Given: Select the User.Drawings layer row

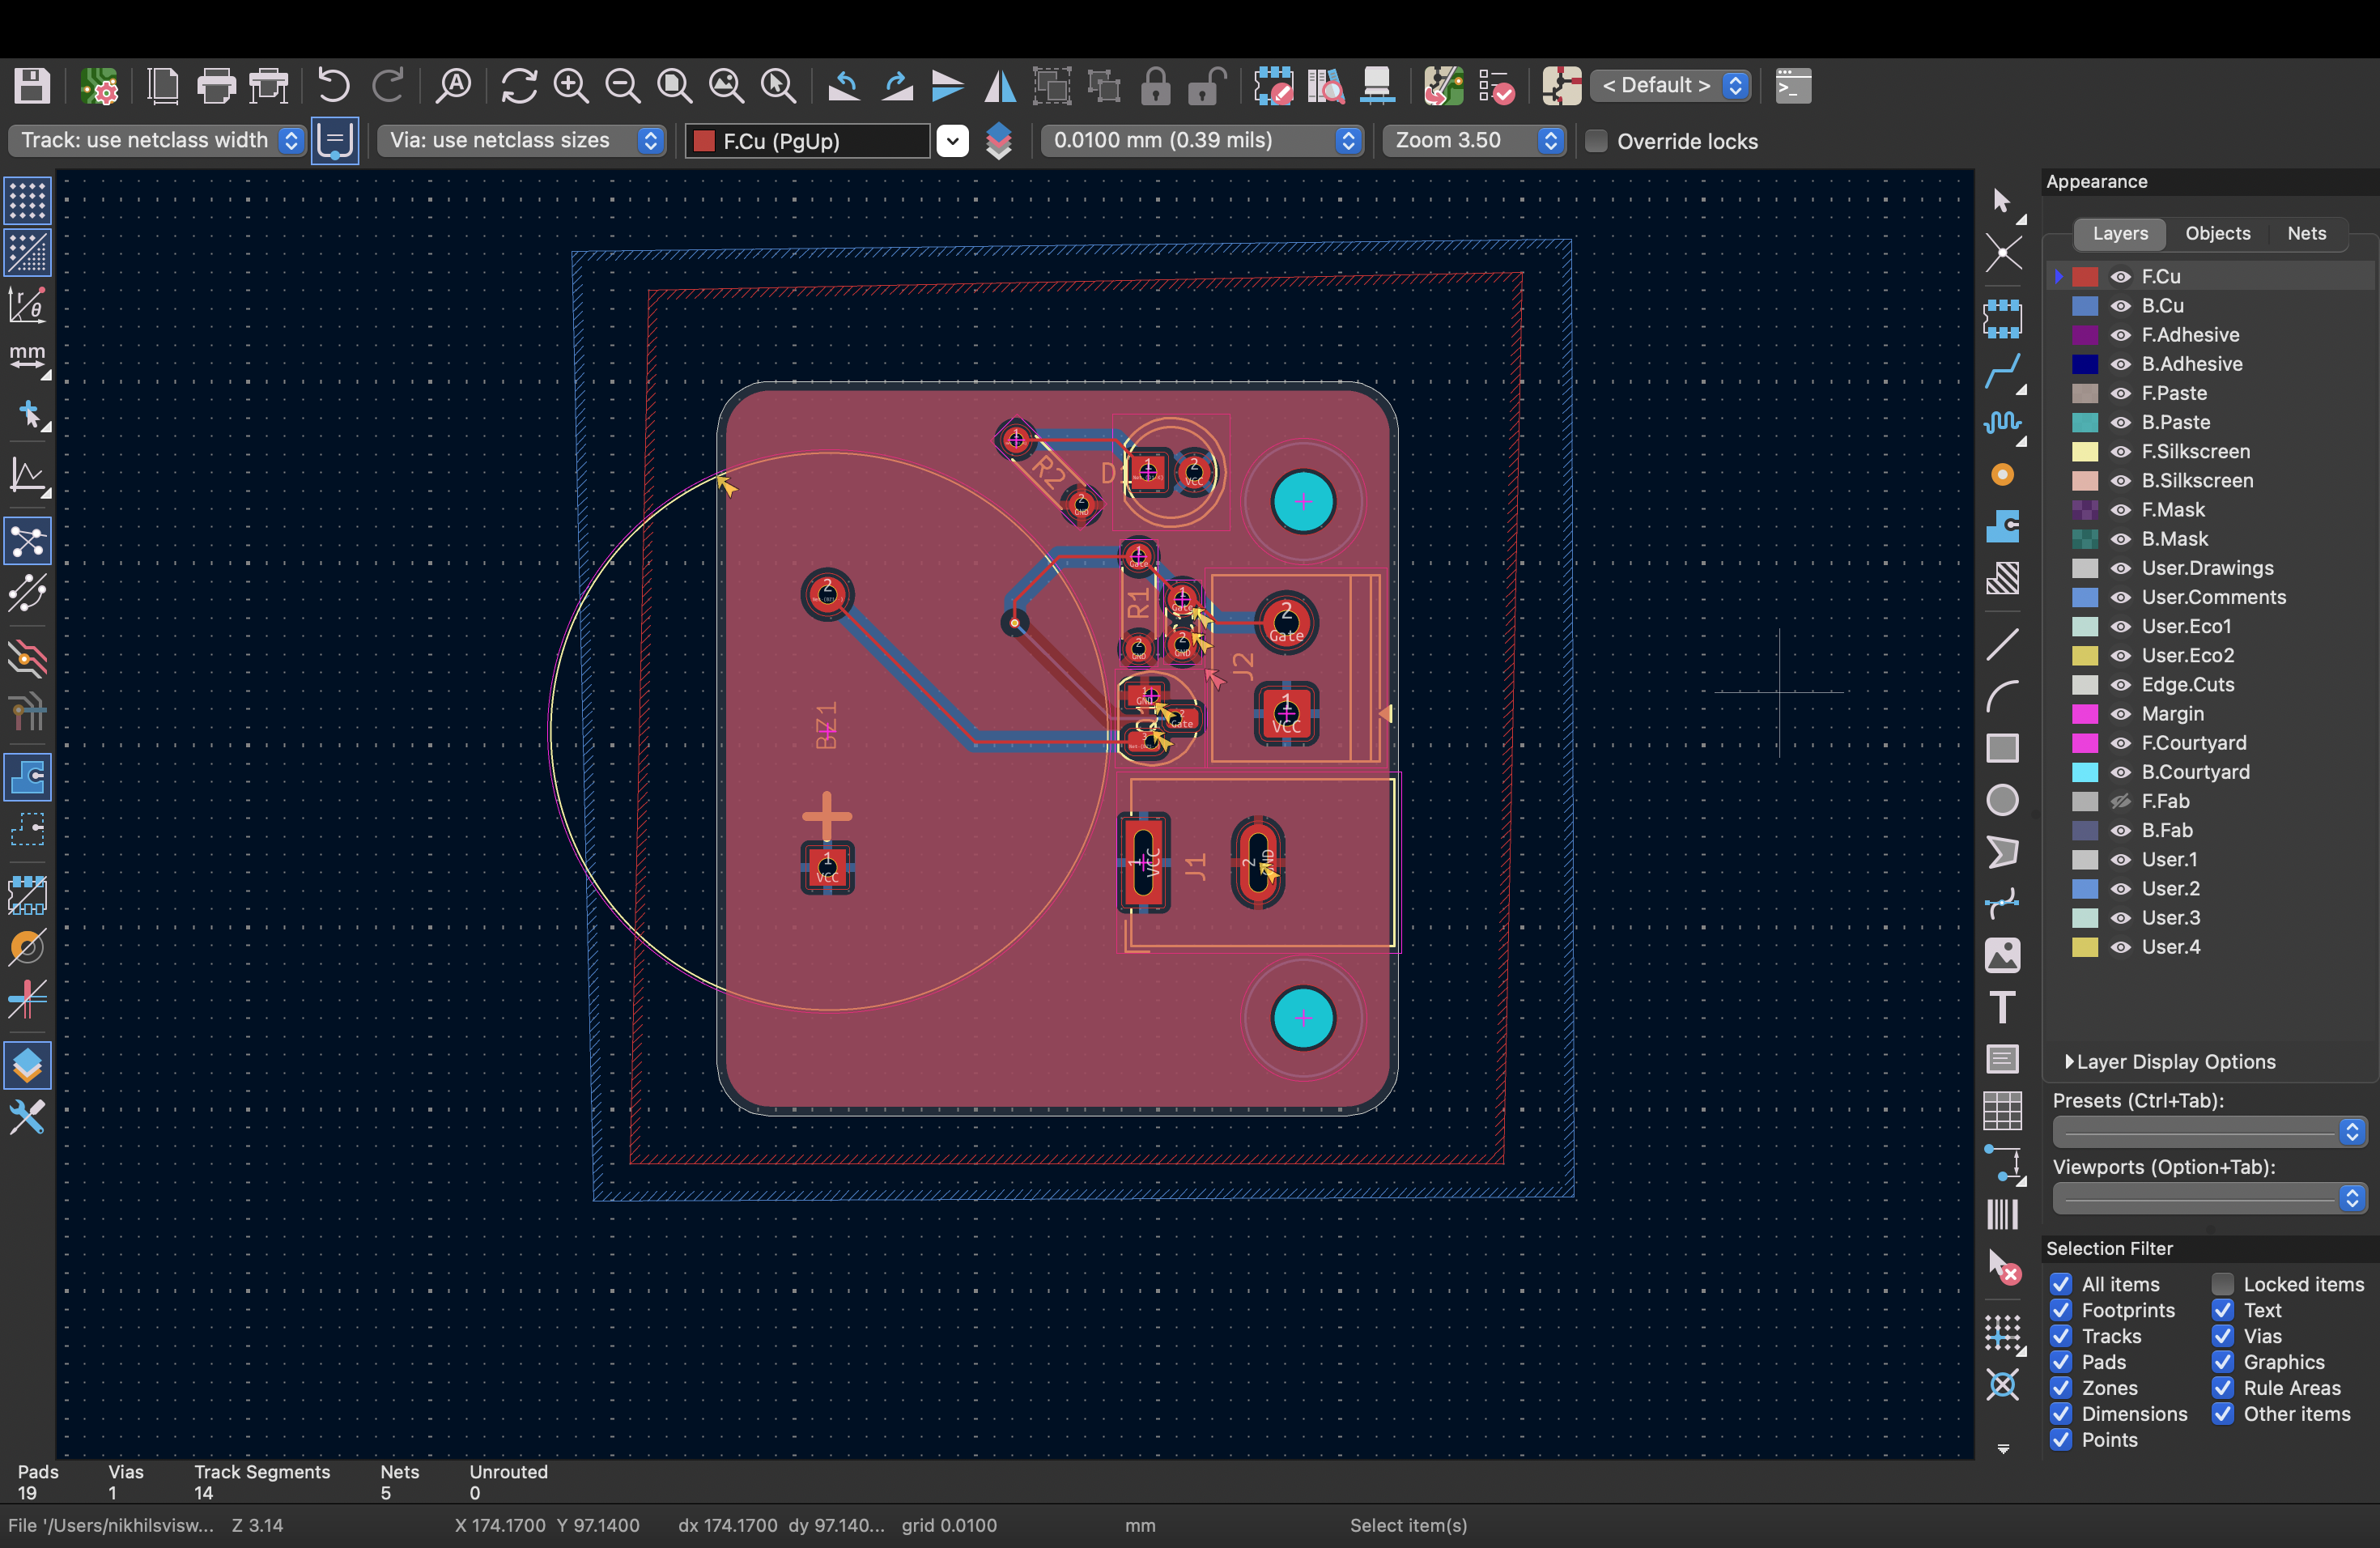Looking at the screenshot, I should coord(2210,568).
